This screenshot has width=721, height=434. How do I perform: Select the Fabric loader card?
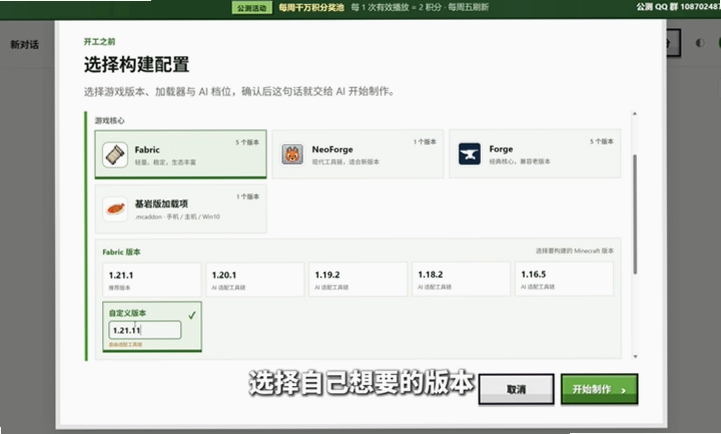180,154
